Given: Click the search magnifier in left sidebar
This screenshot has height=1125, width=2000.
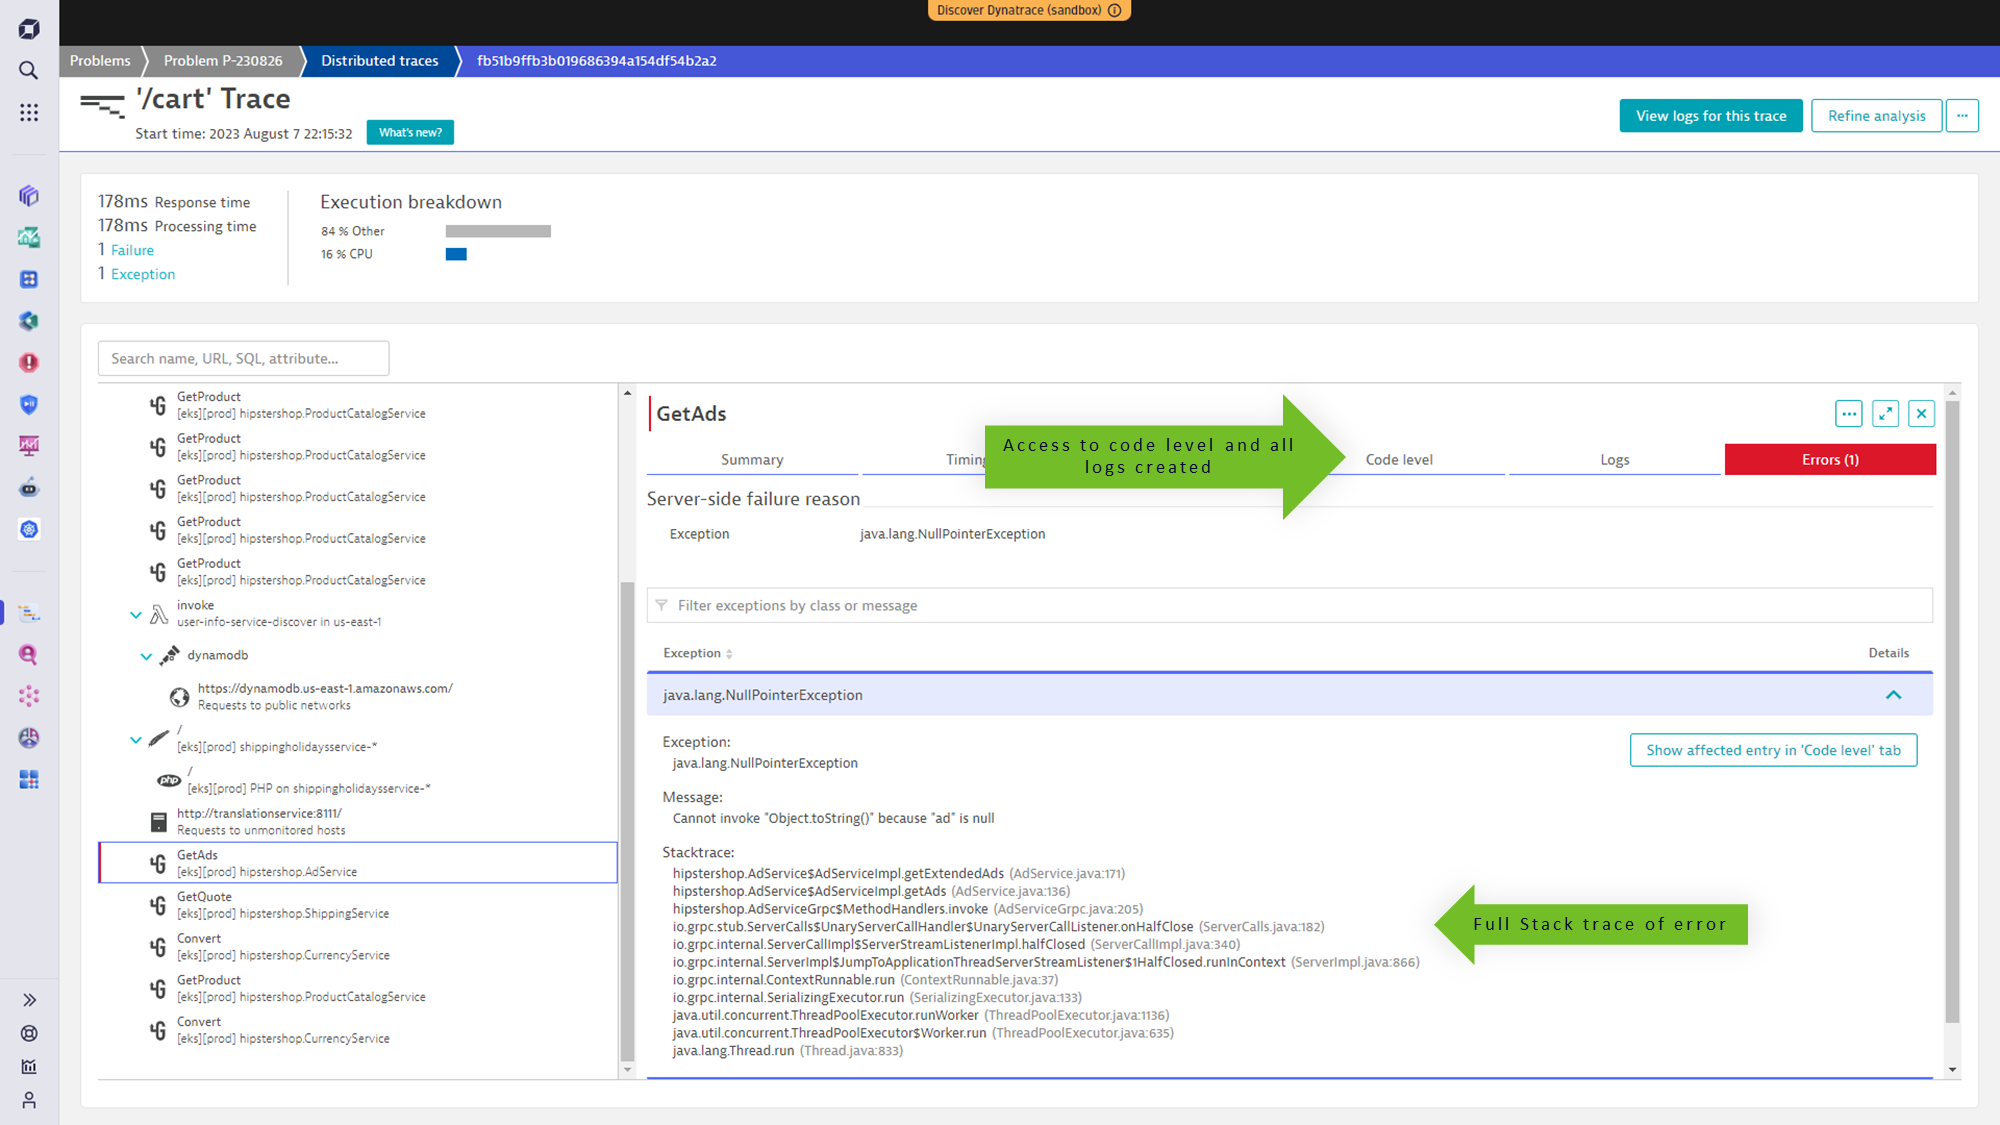Looking at the screenshot, I should (29, 70).
